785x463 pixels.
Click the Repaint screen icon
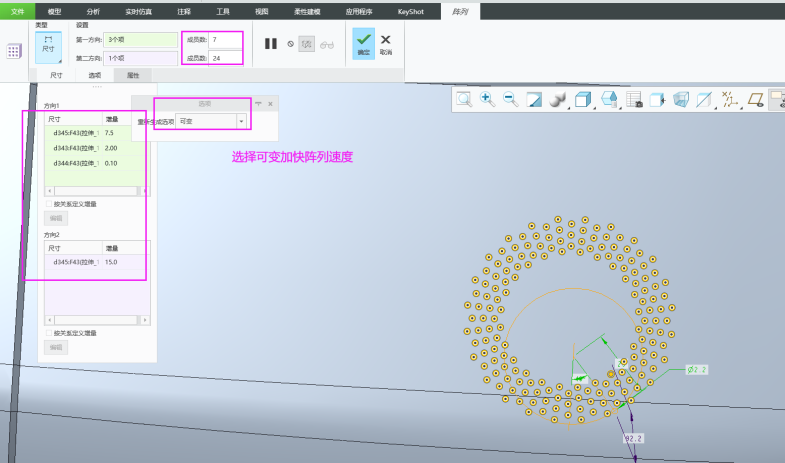(x=534, y=99)
